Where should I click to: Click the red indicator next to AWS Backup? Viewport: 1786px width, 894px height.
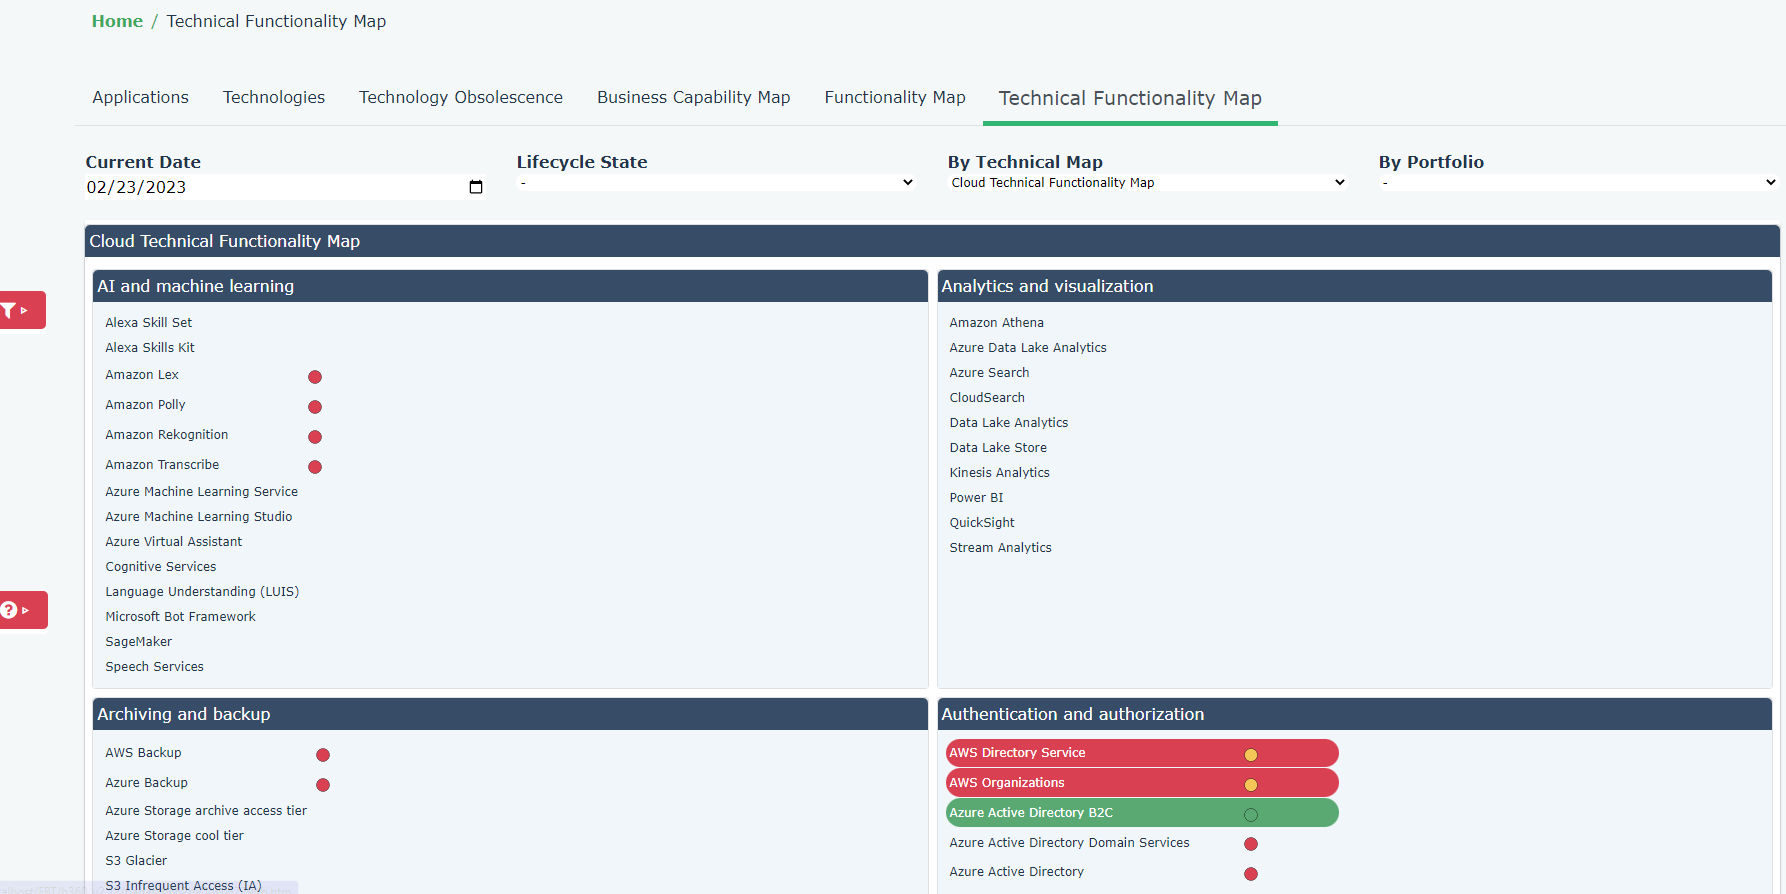(323, 755)
